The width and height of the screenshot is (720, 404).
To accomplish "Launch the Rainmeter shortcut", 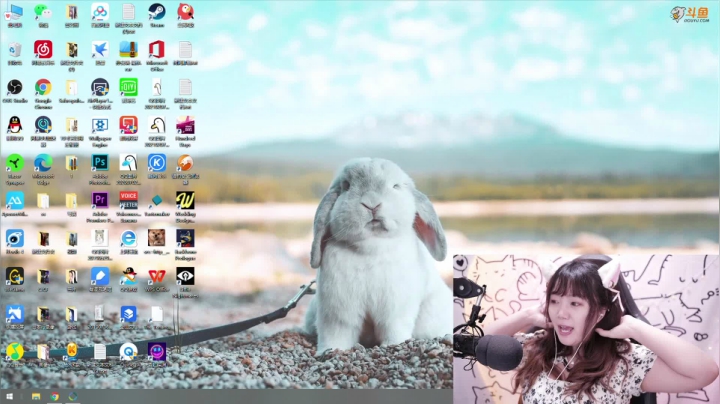I will (x=157, y=201).
